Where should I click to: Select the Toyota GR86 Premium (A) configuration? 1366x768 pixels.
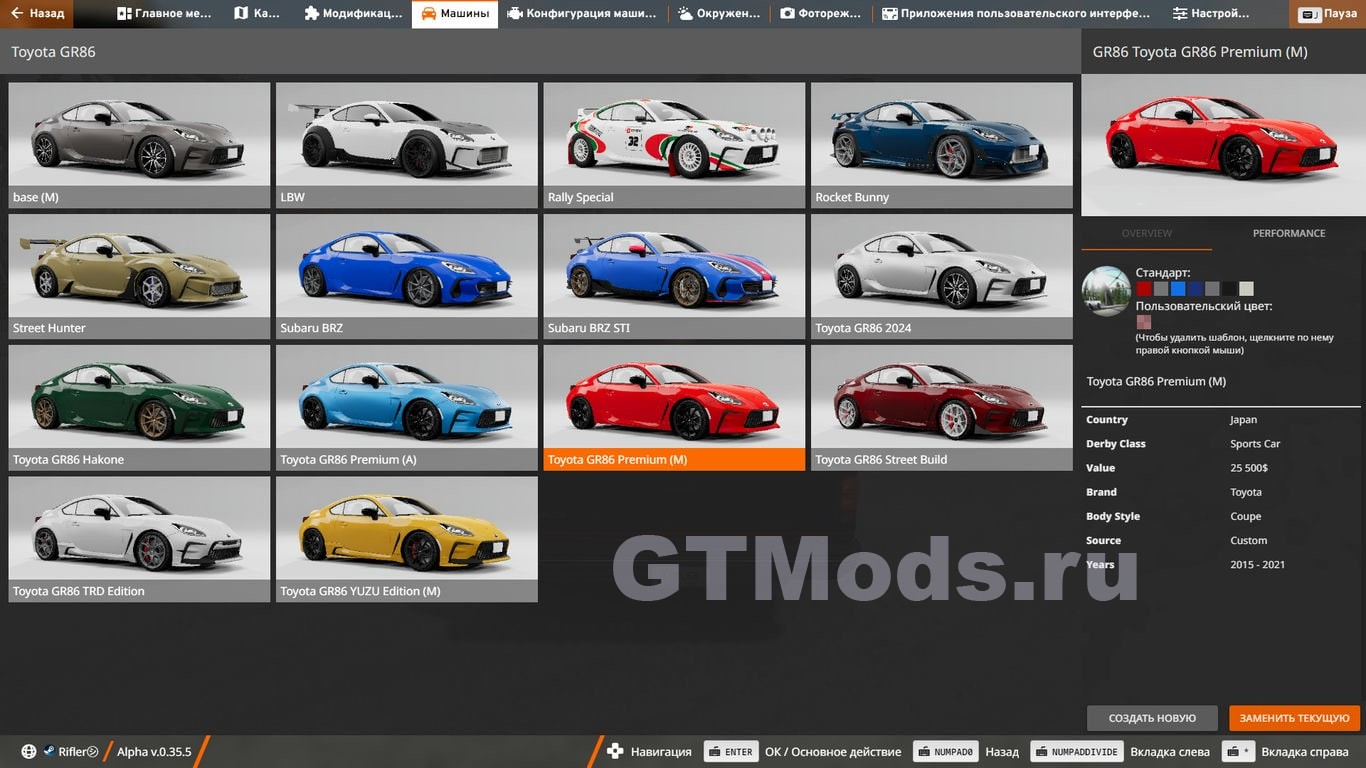[x=407, y=408]
